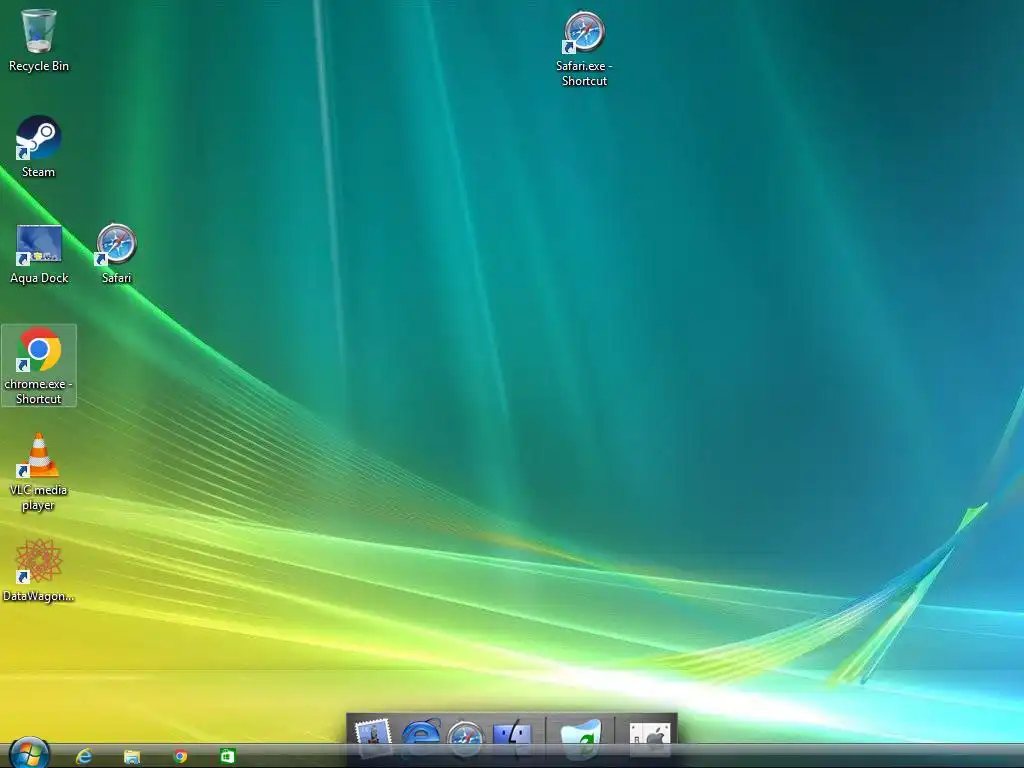Click the "Aqua Dock" label text
The image size is (1024, 768).
pyautogui.click(x=39, y=278)
